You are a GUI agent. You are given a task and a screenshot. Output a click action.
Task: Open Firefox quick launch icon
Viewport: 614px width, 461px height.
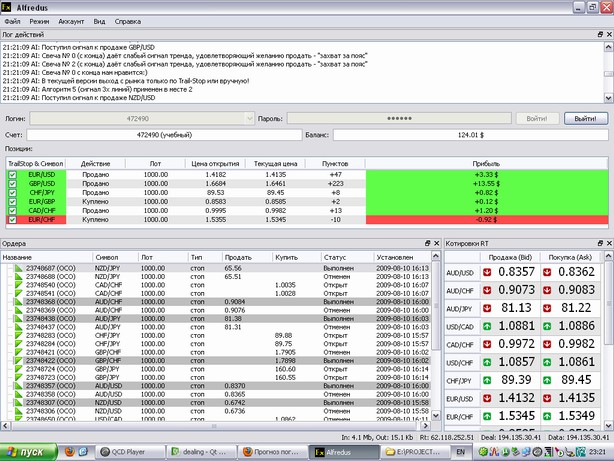point(70,452)
